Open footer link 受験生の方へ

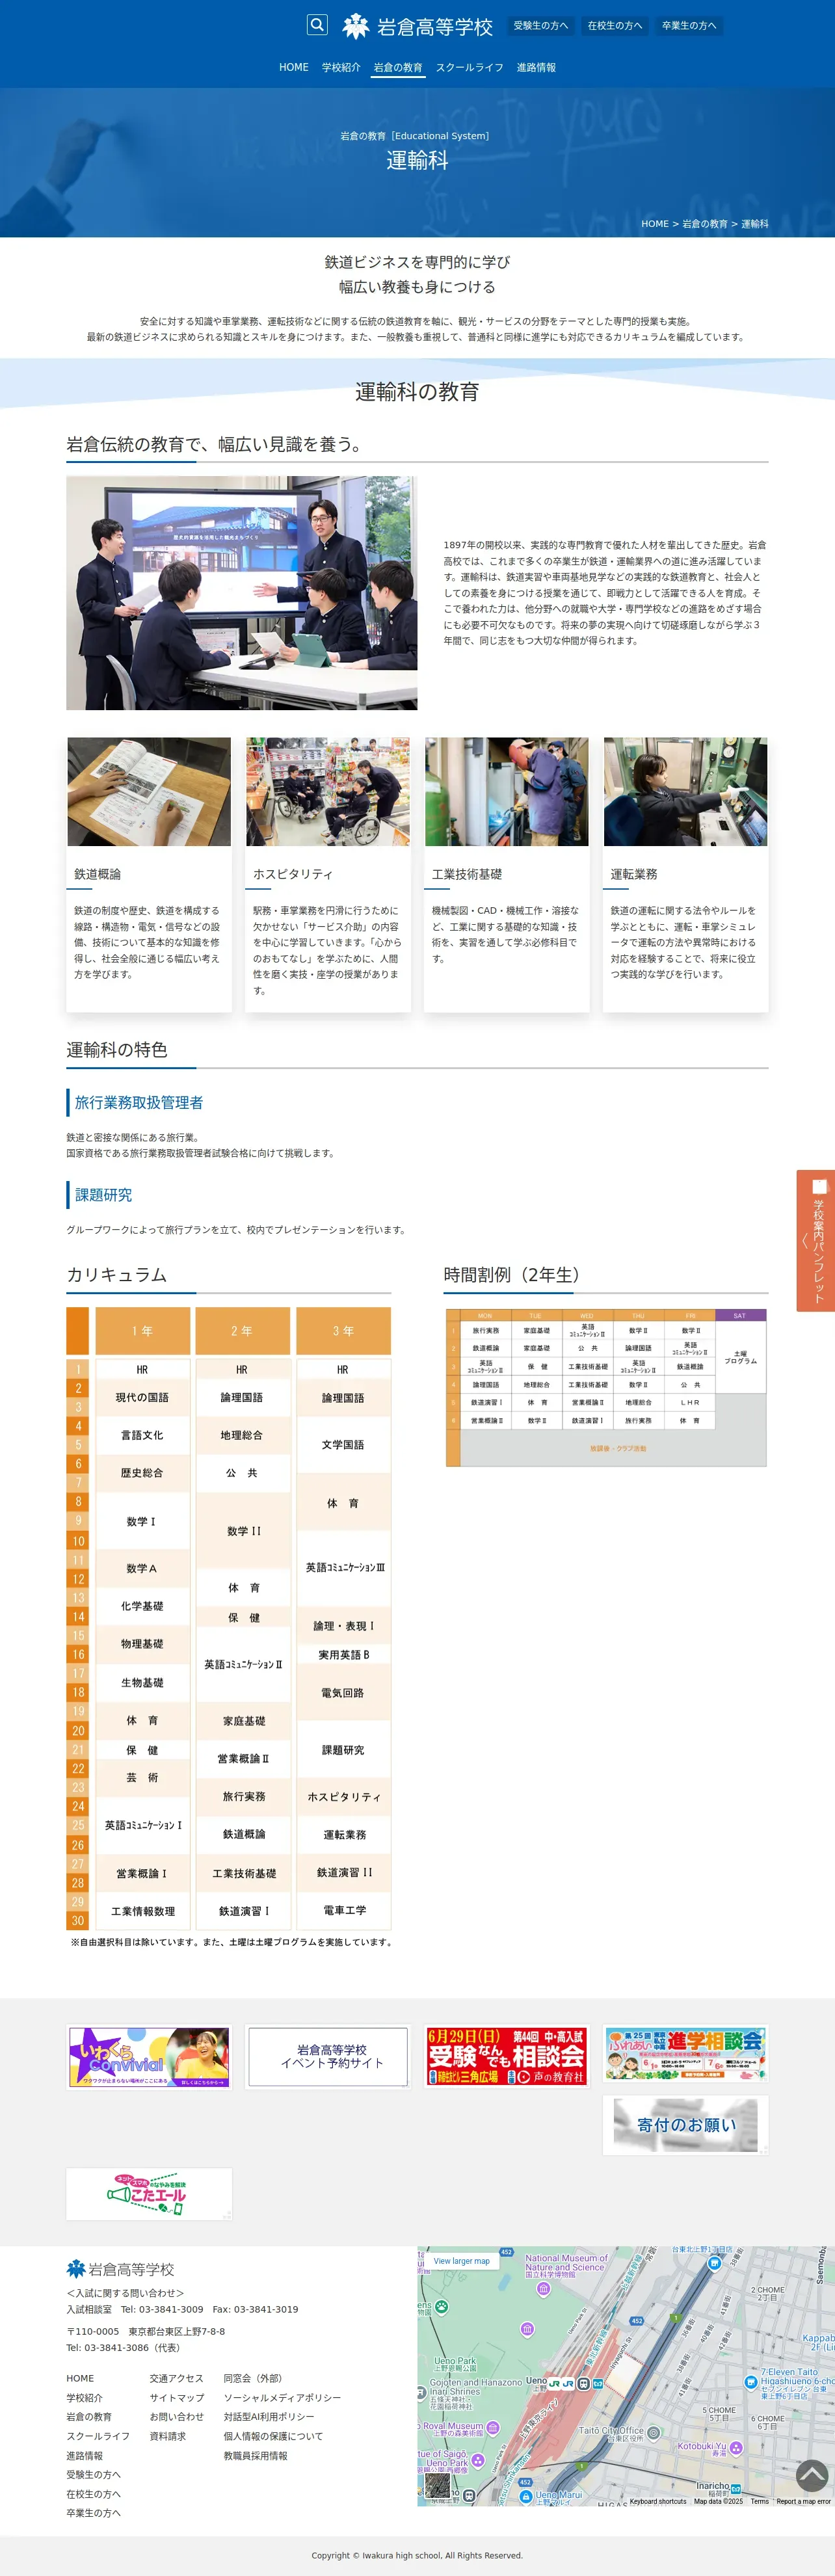point(93,2475)
